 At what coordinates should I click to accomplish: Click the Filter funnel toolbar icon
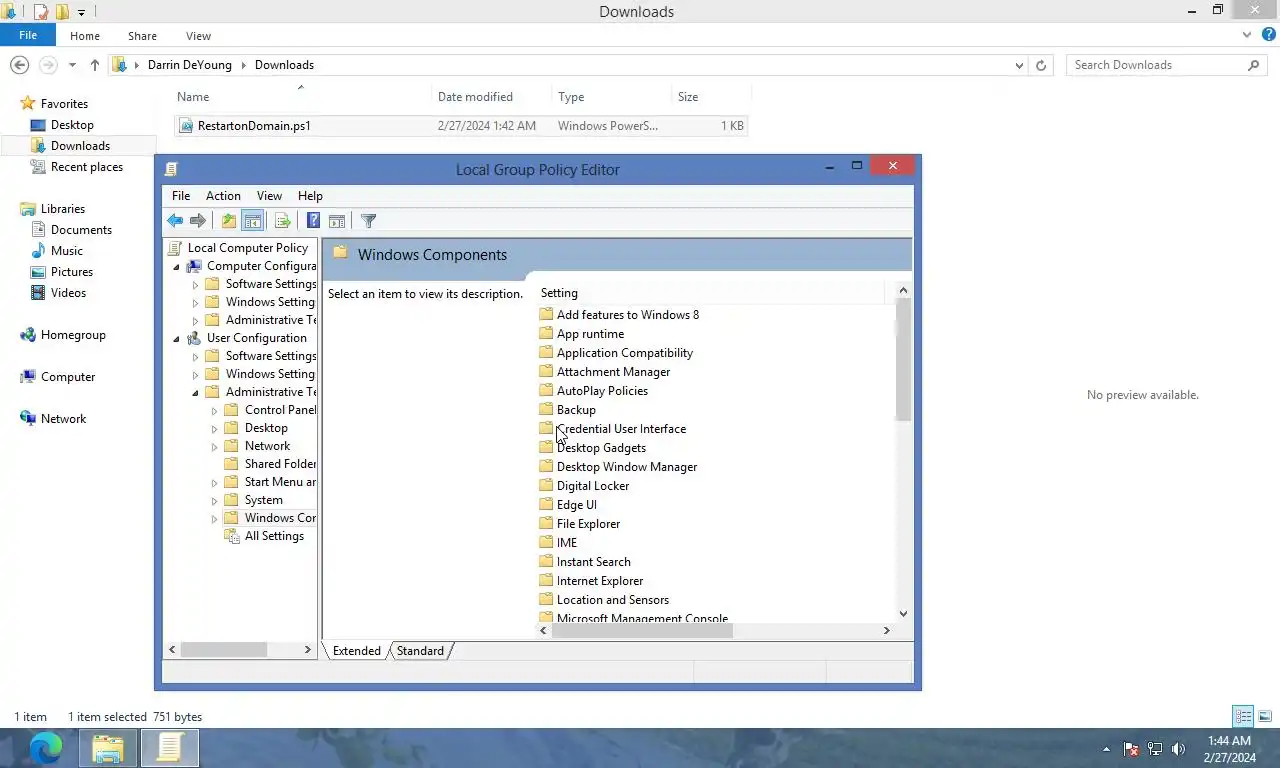(368, 221)
